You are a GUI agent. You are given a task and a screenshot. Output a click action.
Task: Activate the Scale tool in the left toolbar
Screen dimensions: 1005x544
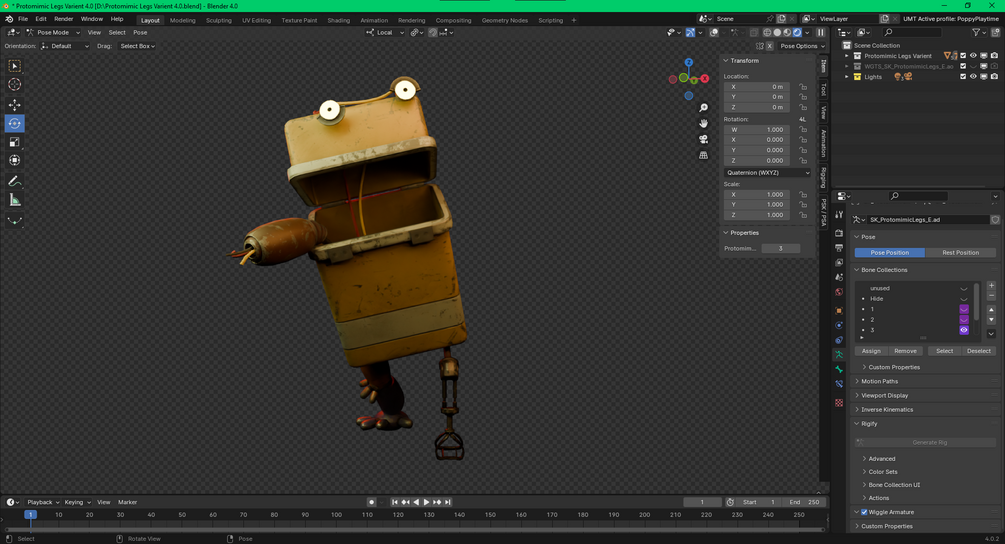15,142
